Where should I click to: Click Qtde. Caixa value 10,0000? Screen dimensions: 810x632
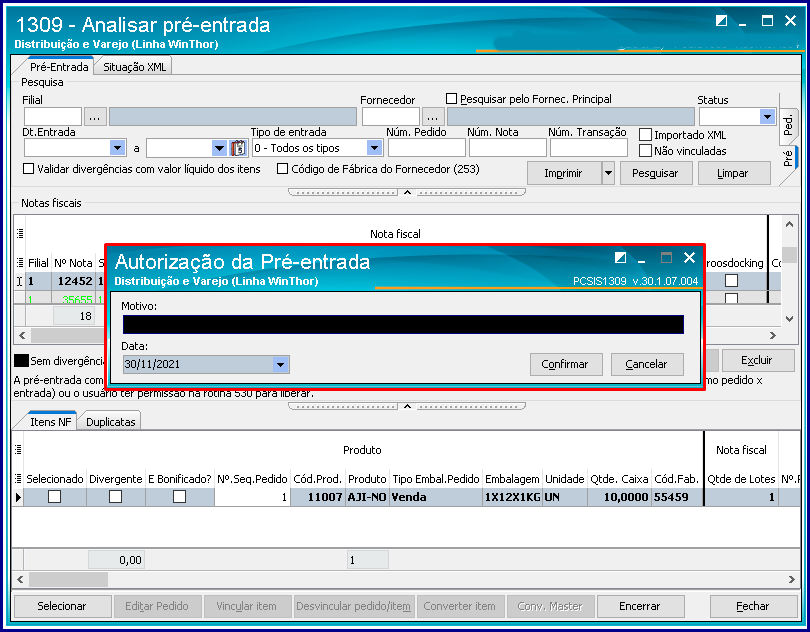[x=619, y=497]
